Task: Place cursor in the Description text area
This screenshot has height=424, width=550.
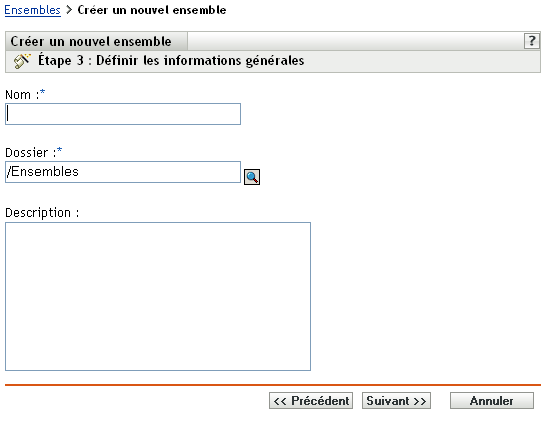Action: 158,296
